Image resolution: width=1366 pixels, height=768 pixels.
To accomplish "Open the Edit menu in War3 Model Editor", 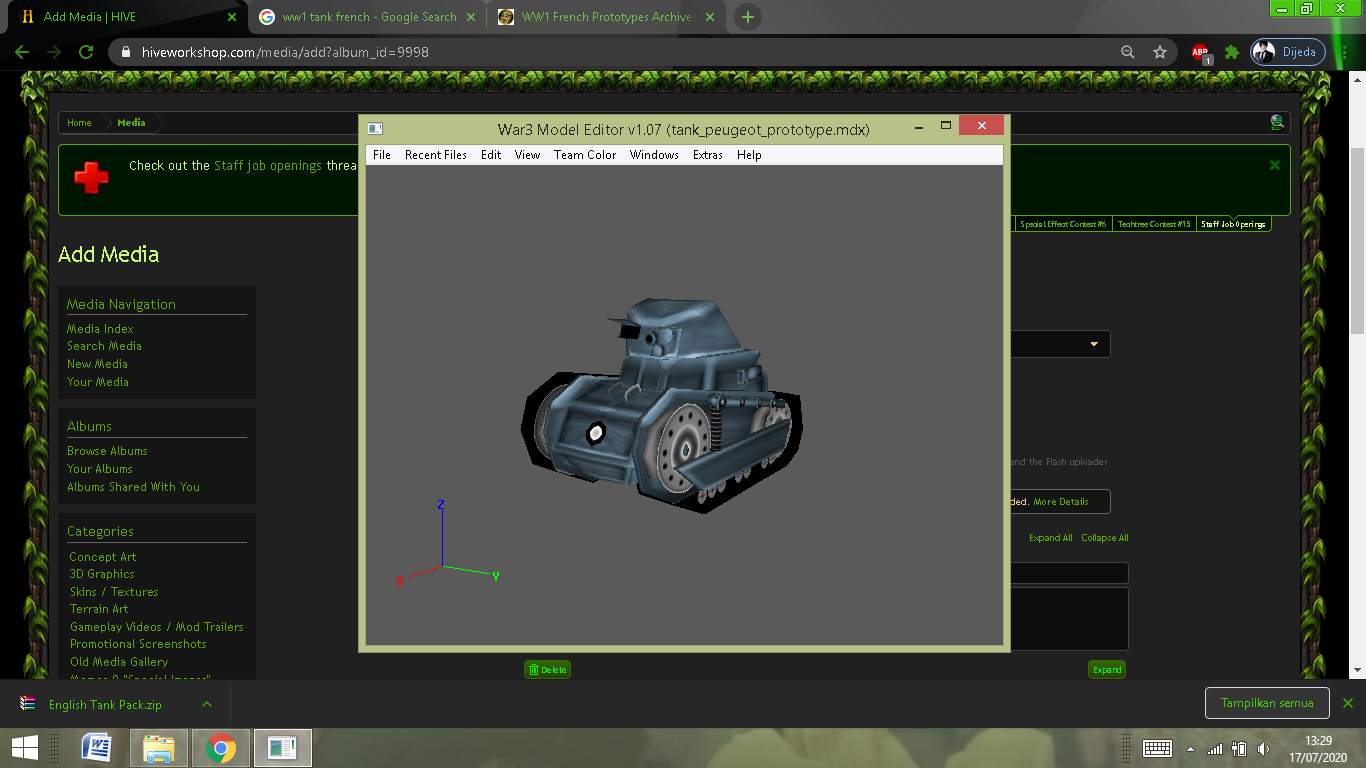I will [x=491, y=155].
